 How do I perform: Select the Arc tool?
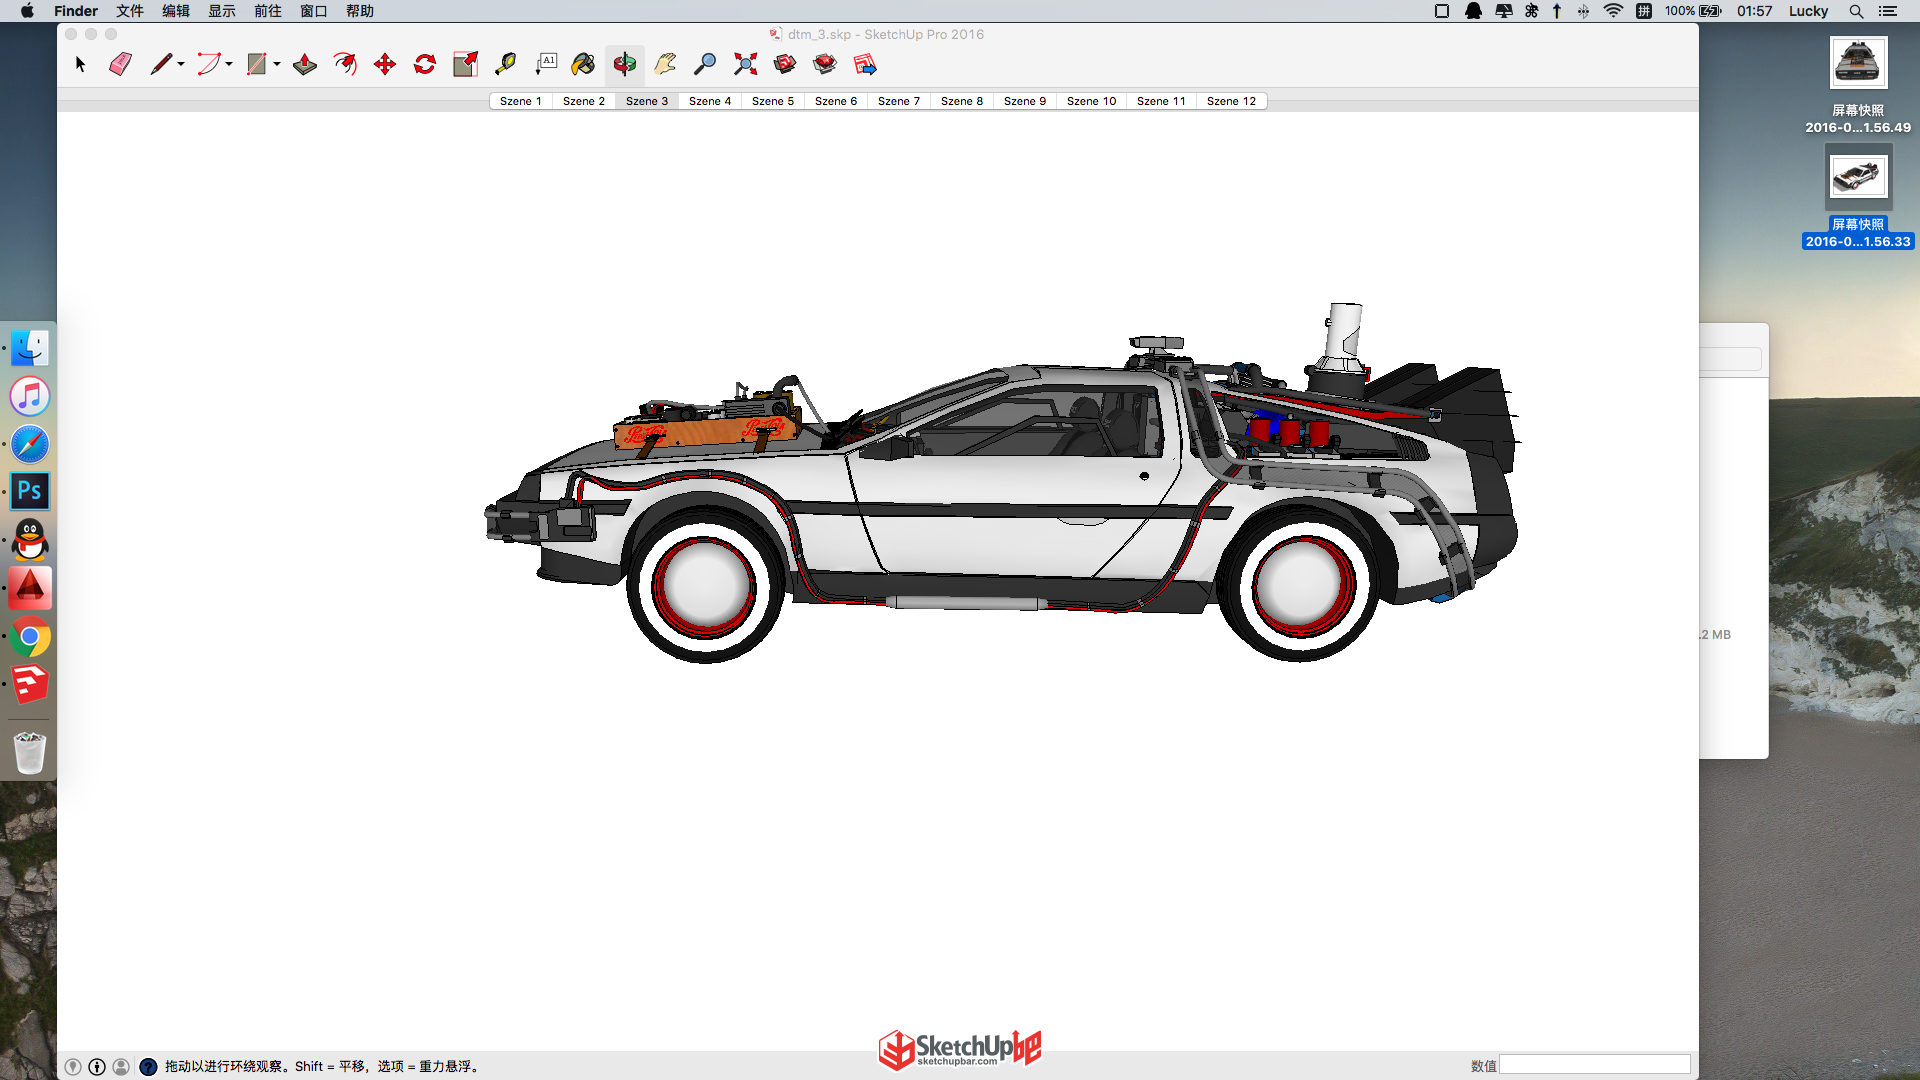pos(208,64)
